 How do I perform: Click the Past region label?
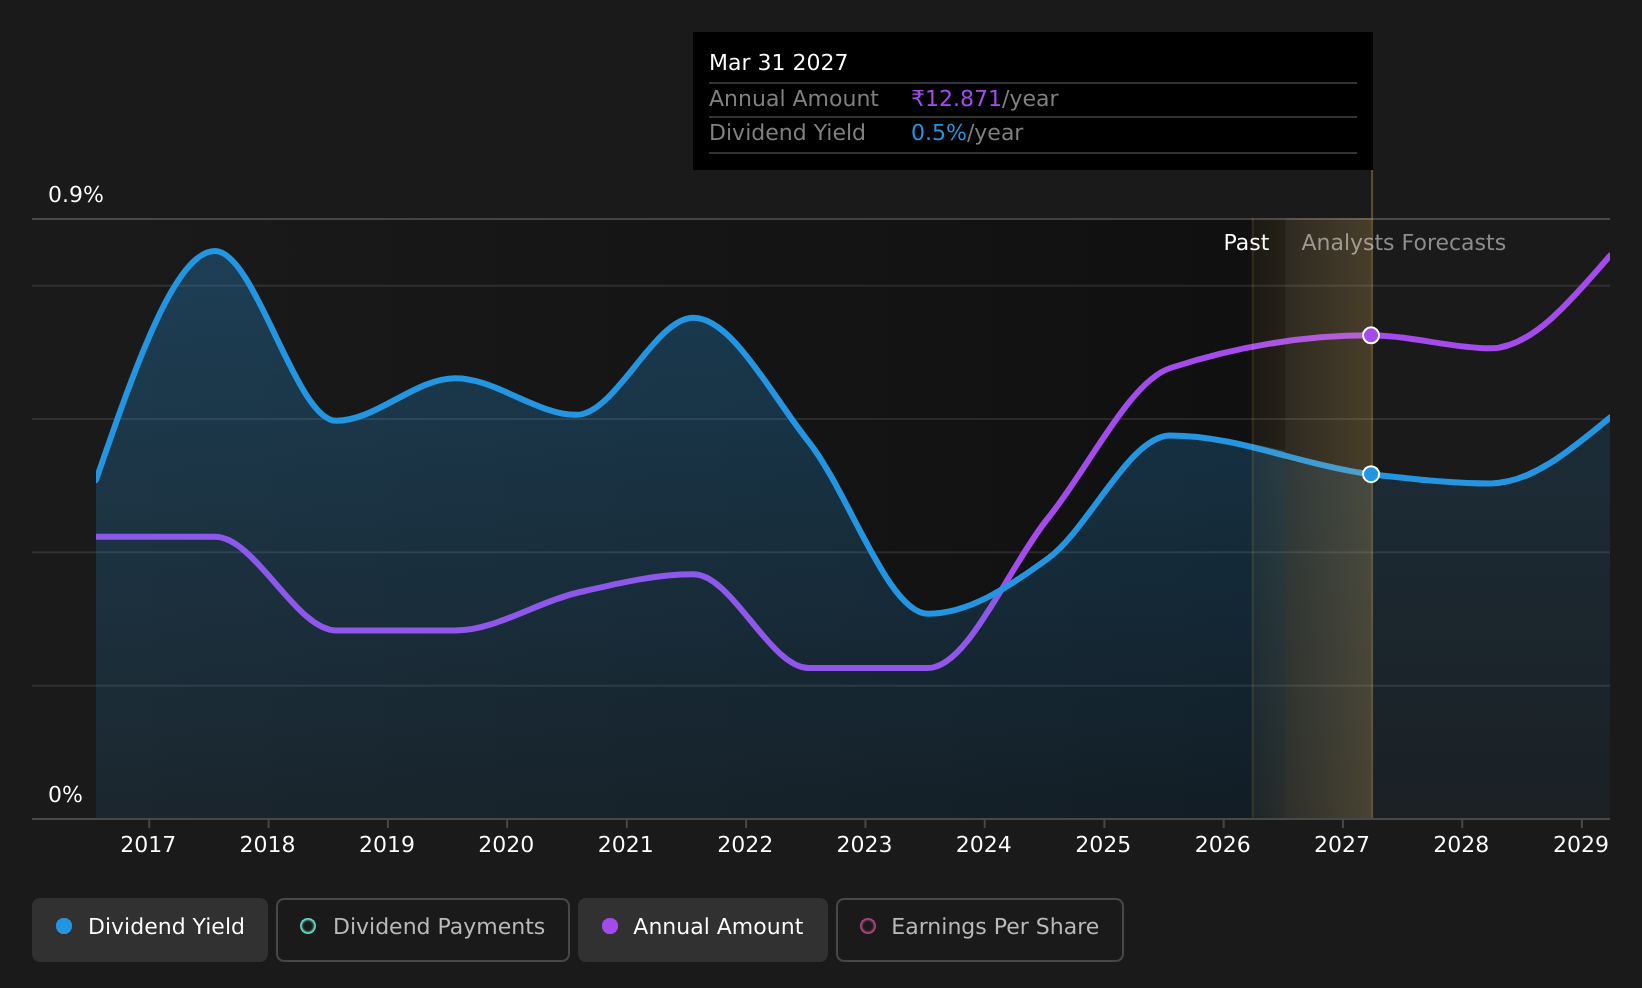(x=1246, y=243)
